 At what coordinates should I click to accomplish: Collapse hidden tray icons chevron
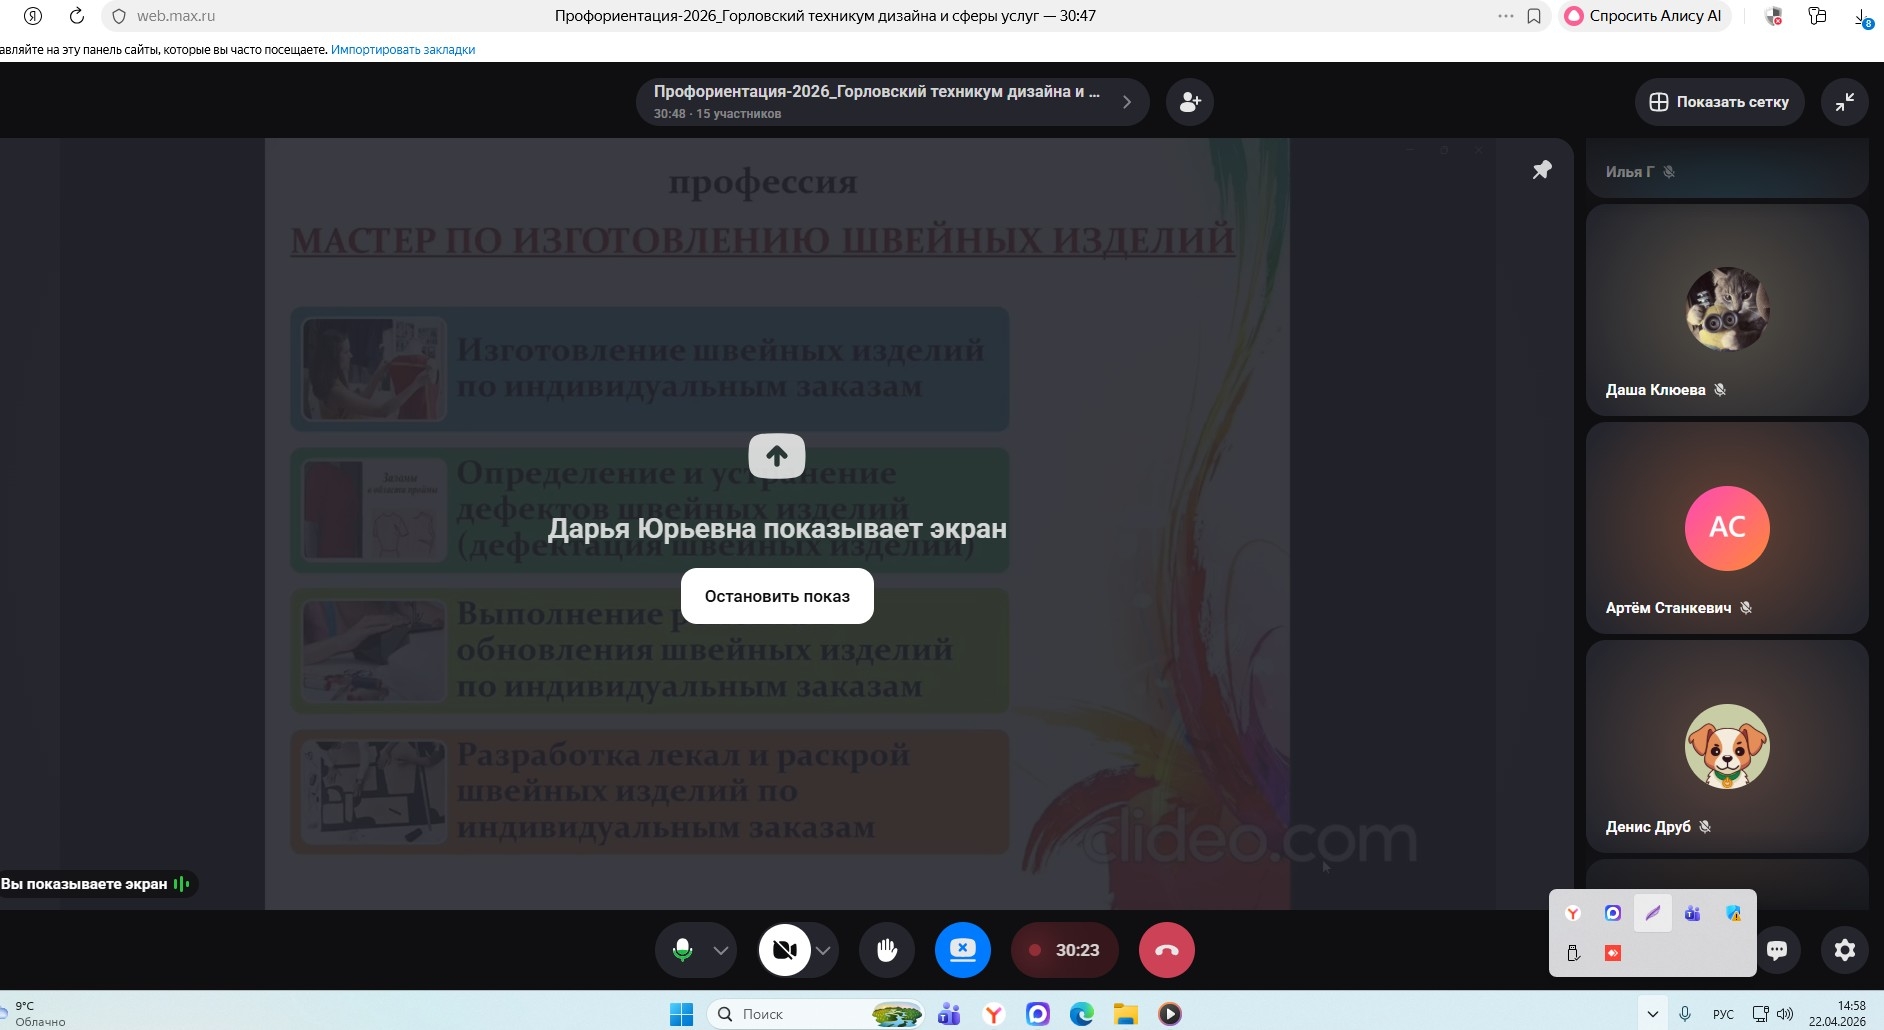coord(1653,1014)
